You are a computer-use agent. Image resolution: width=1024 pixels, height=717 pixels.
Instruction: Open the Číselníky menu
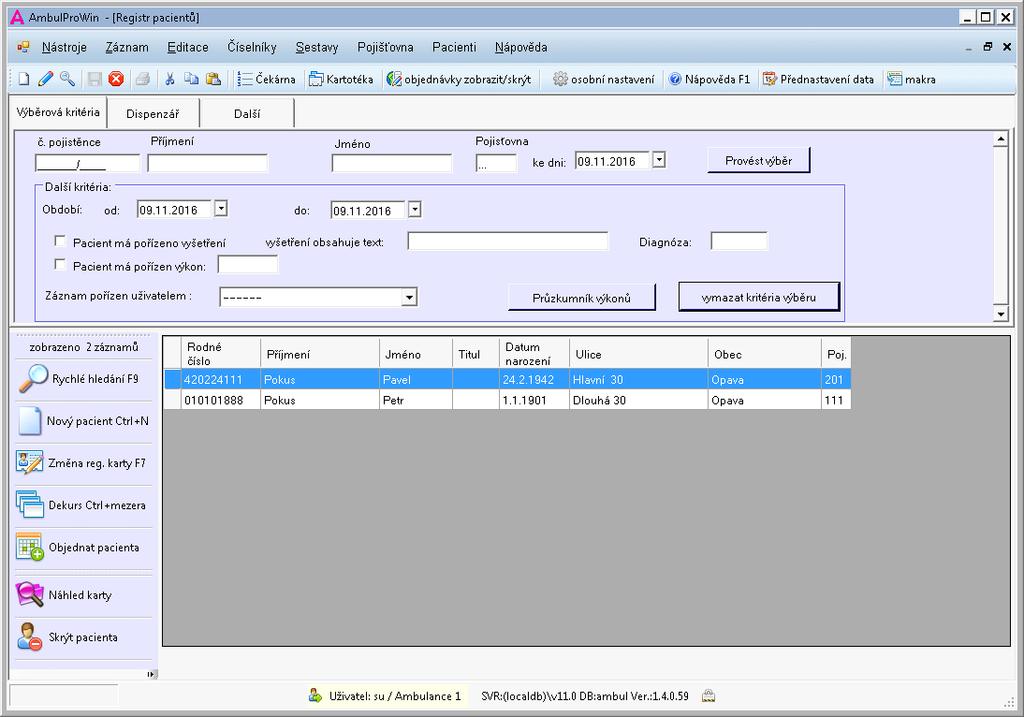coord(251,47)
